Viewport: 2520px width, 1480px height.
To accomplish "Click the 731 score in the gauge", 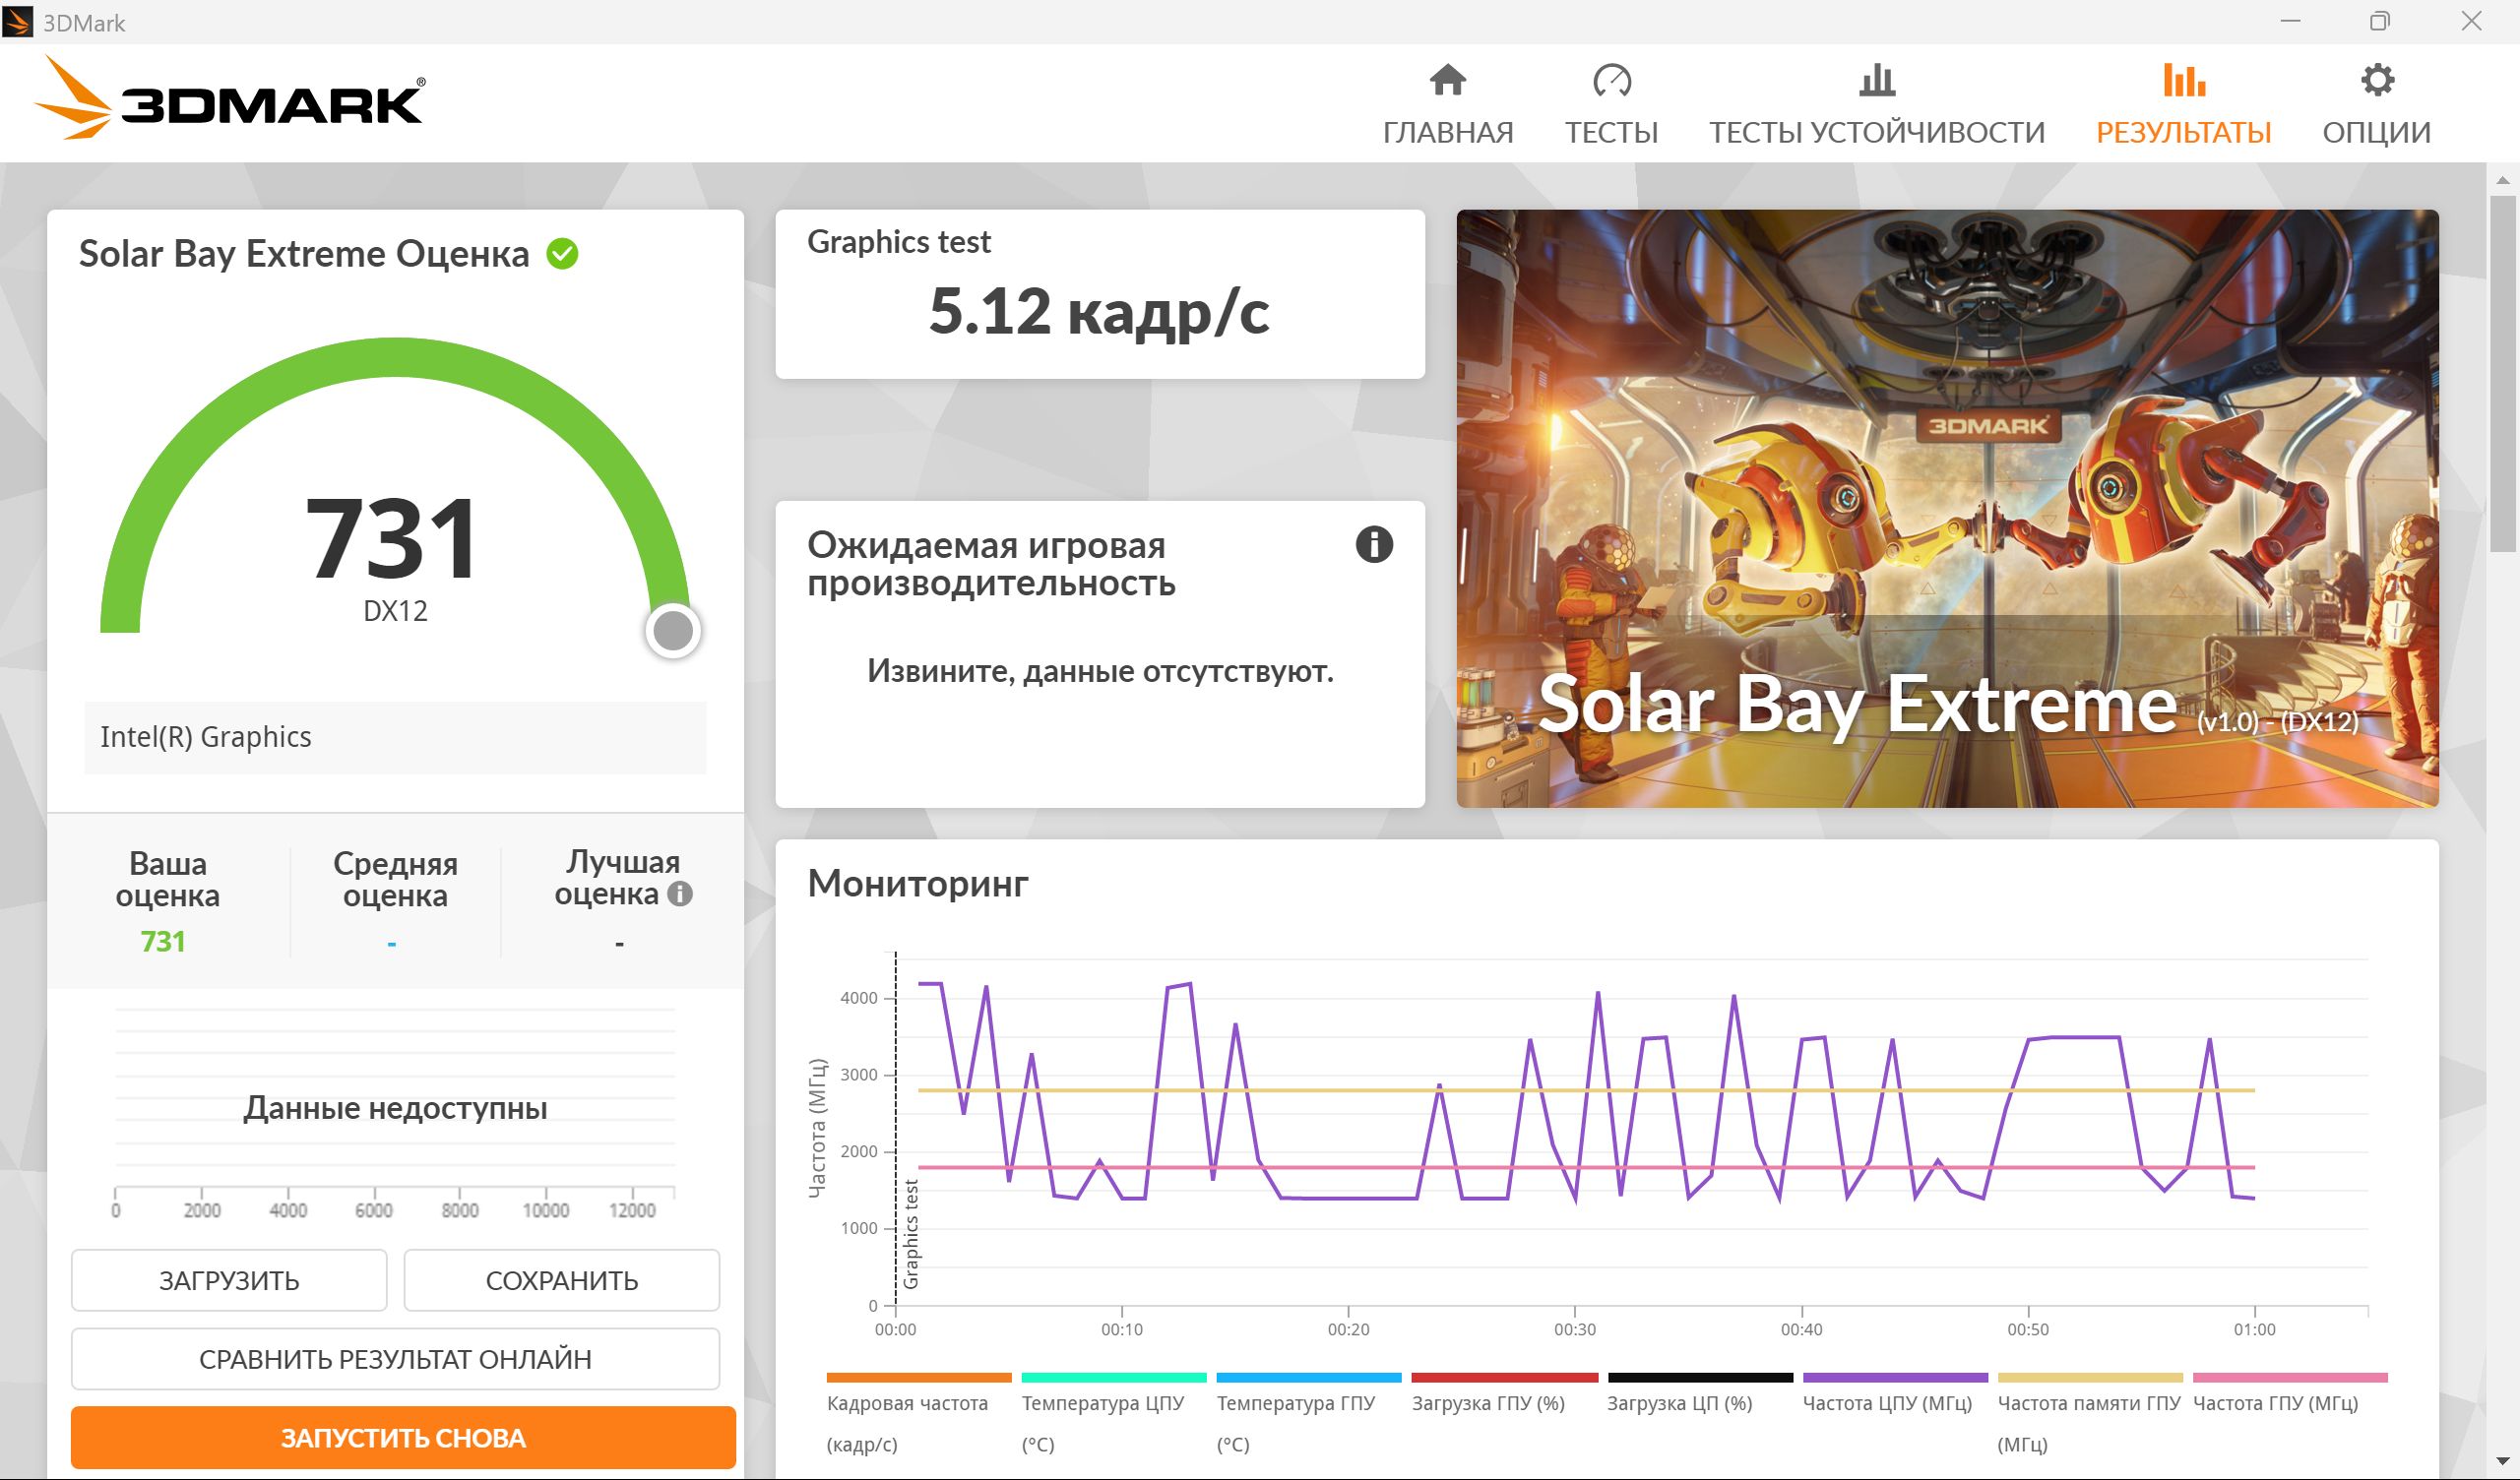I will click(392, 538).
